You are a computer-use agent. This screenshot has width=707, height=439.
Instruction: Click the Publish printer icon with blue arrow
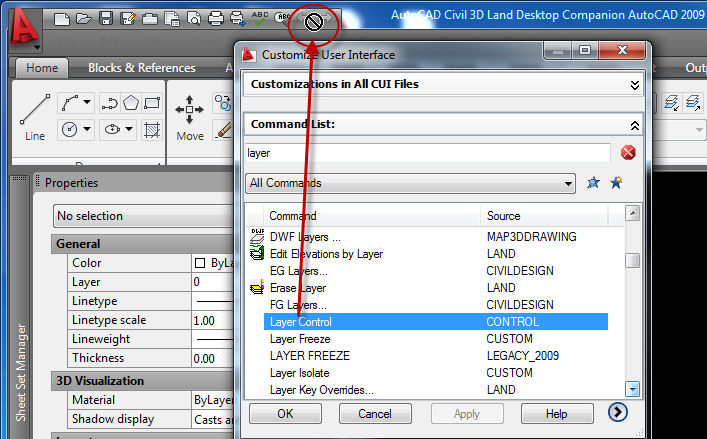238,18
